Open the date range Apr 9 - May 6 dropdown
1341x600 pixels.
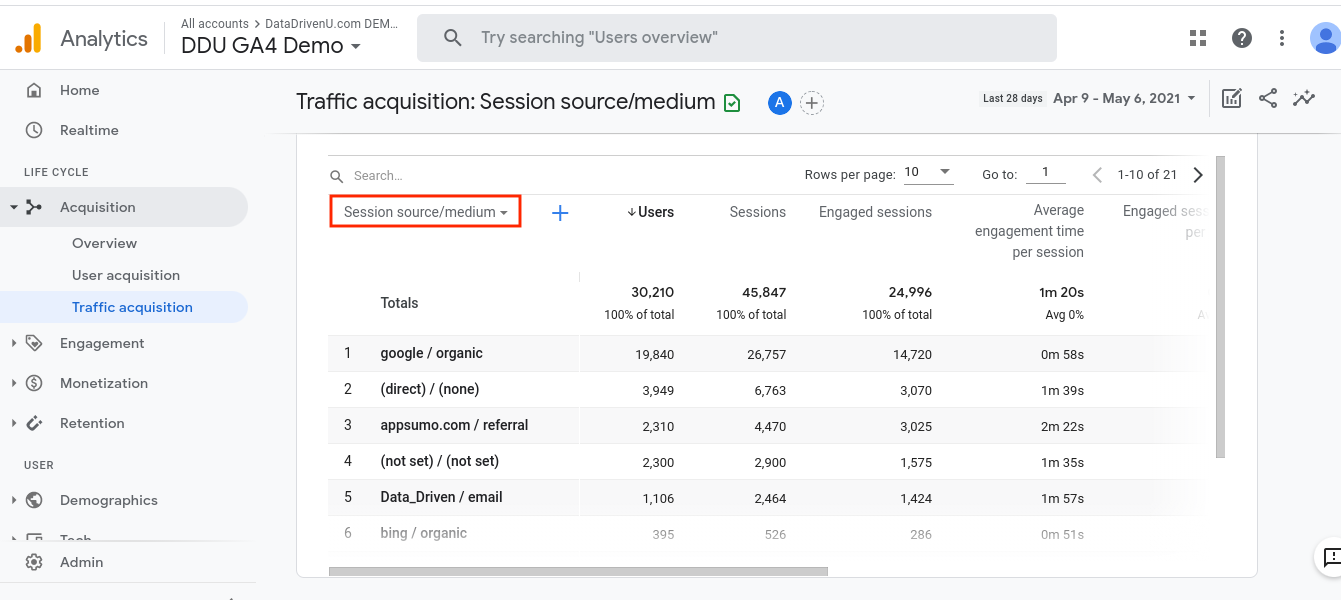pyautogui.click(x=1124, y=98)
